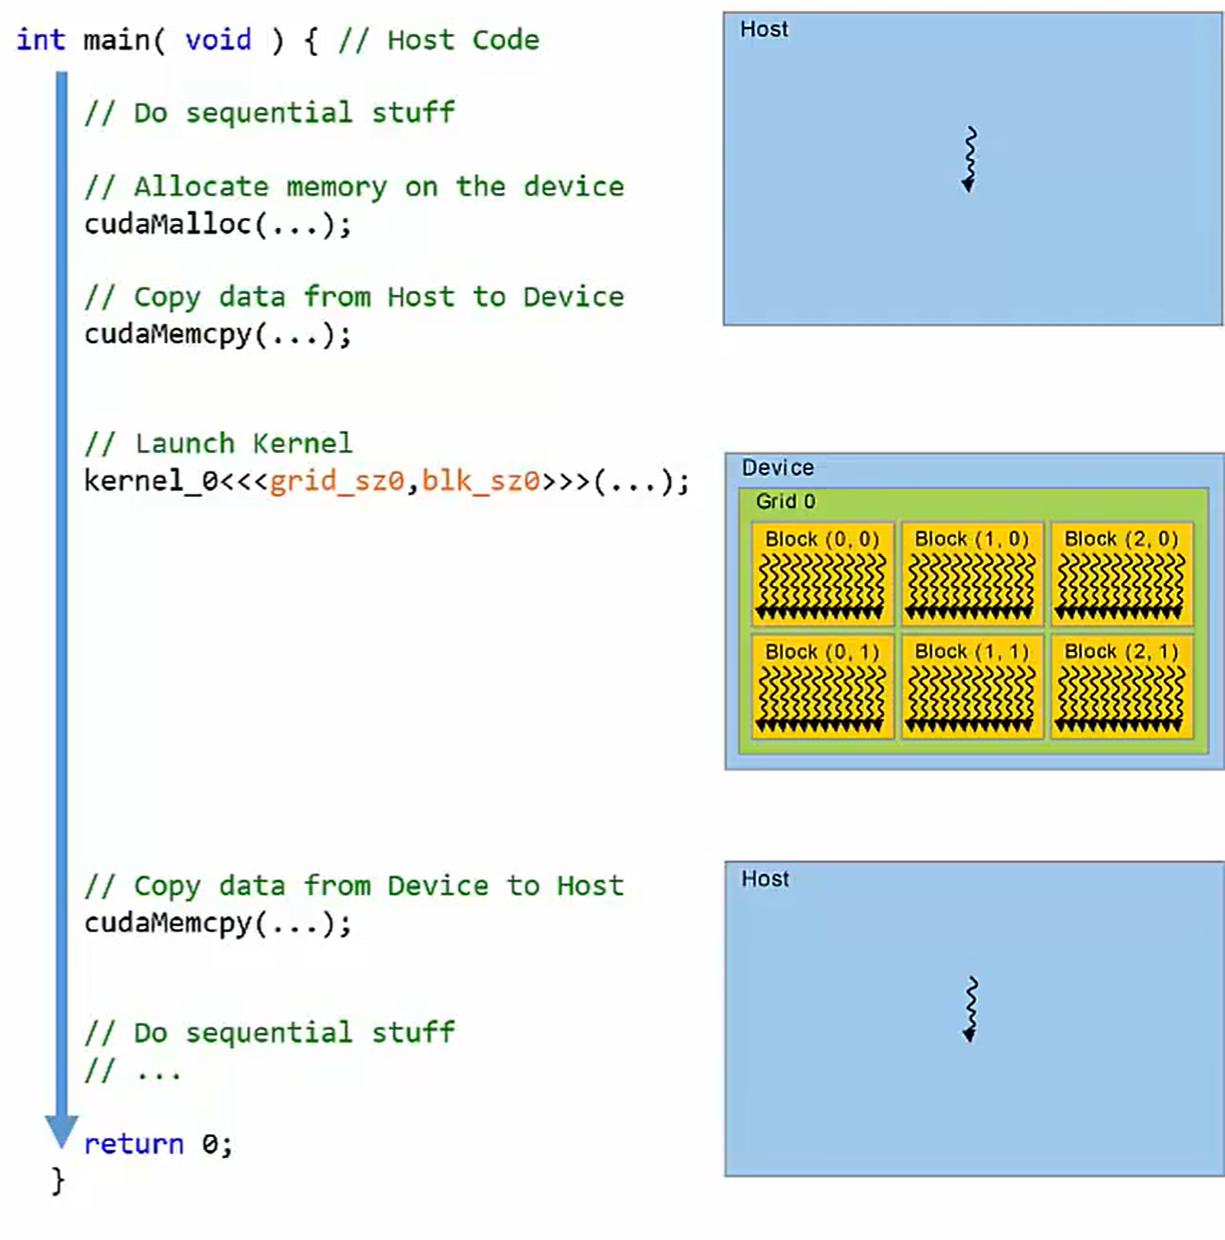Click the Device label above the grid
Image resolution: width=1225 pixels, height=1240 pixels.
pos(777,468)
